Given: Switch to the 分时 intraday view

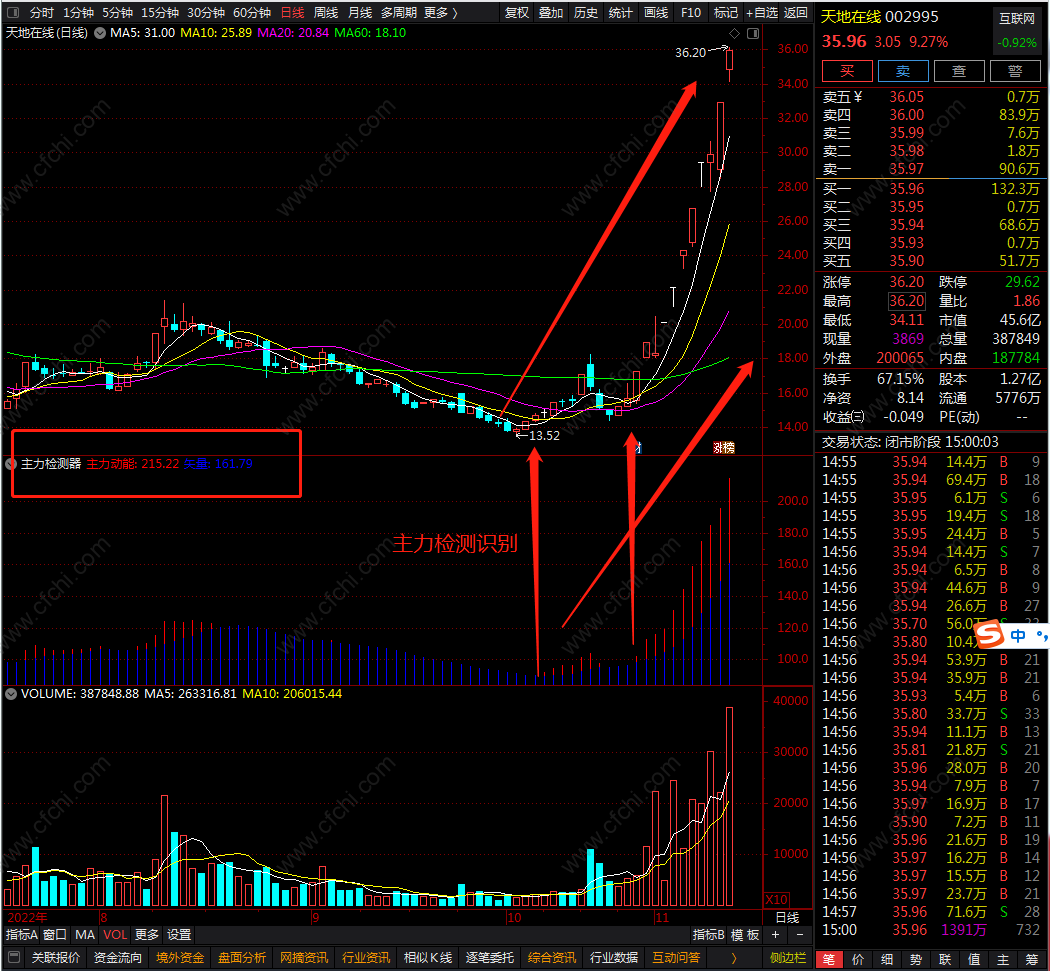Looking at the screenshot, I should click(42, 12).
